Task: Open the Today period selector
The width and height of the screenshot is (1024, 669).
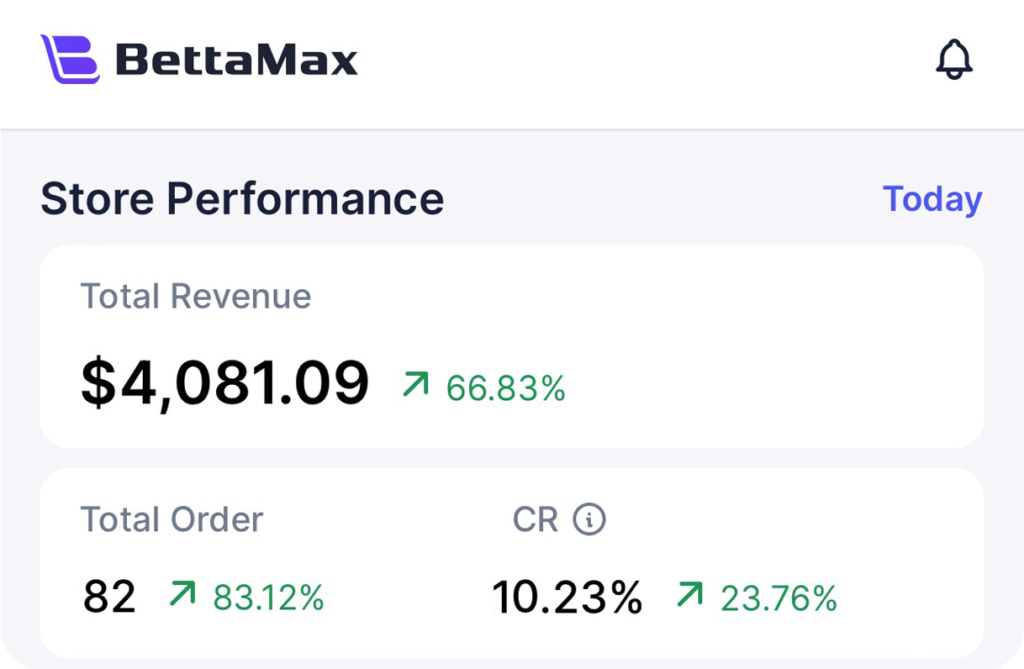Action: (x=932, y=199)
